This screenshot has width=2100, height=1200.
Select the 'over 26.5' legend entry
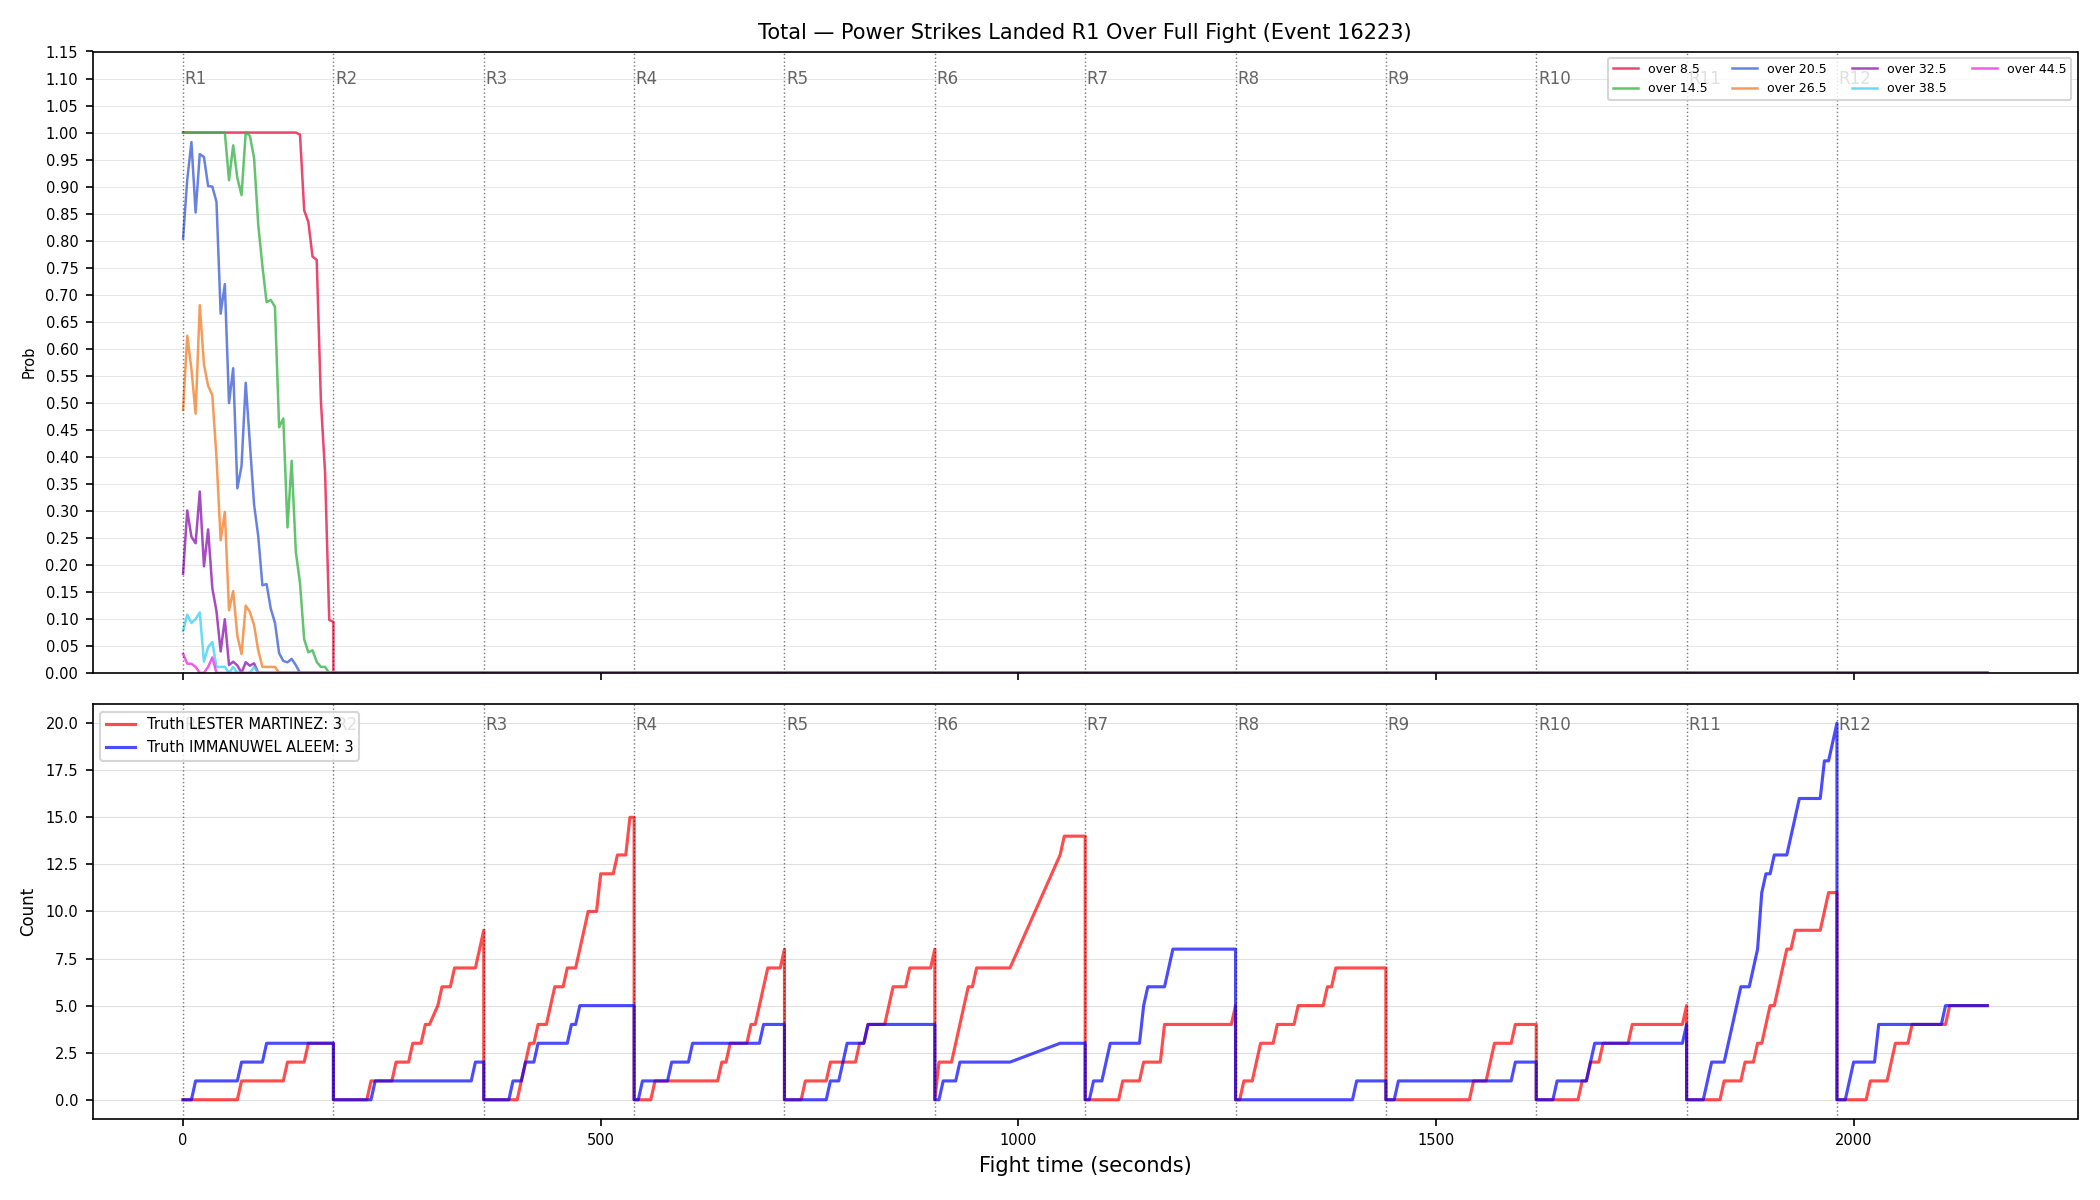coord(1779,88)
